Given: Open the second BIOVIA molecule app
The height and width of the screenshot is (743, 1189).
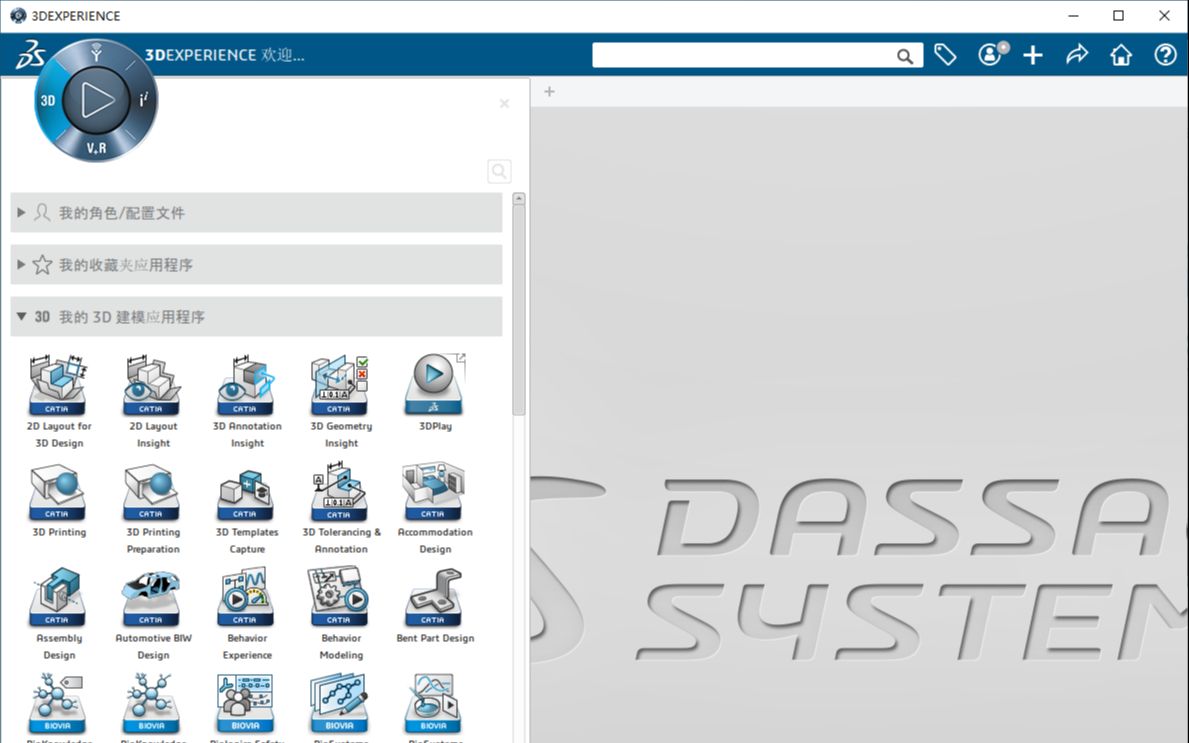Looking at the screenshot, I should pyautogui.click(x=152, y=705).
